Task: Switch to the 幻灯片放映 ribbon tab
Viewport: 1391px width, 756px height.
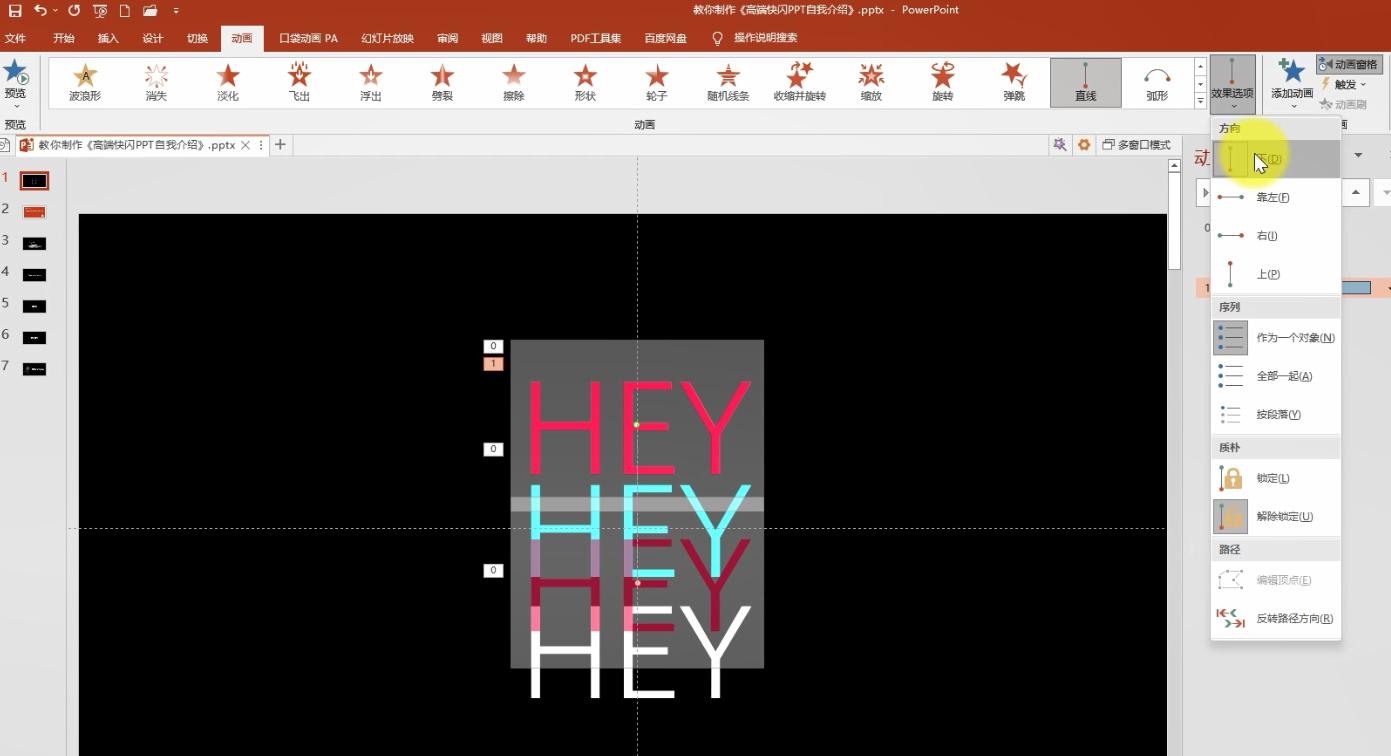Action: click(387, 38)
